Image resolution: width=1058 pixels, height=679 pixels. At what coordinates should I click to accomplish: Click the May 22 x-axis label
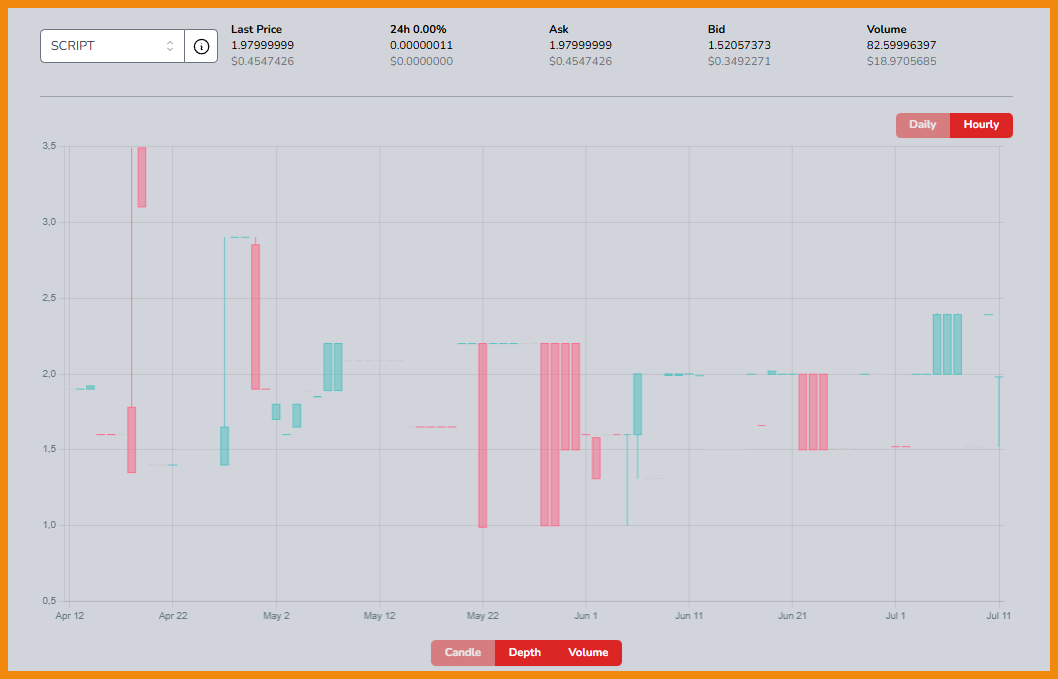tap(482, 616)
